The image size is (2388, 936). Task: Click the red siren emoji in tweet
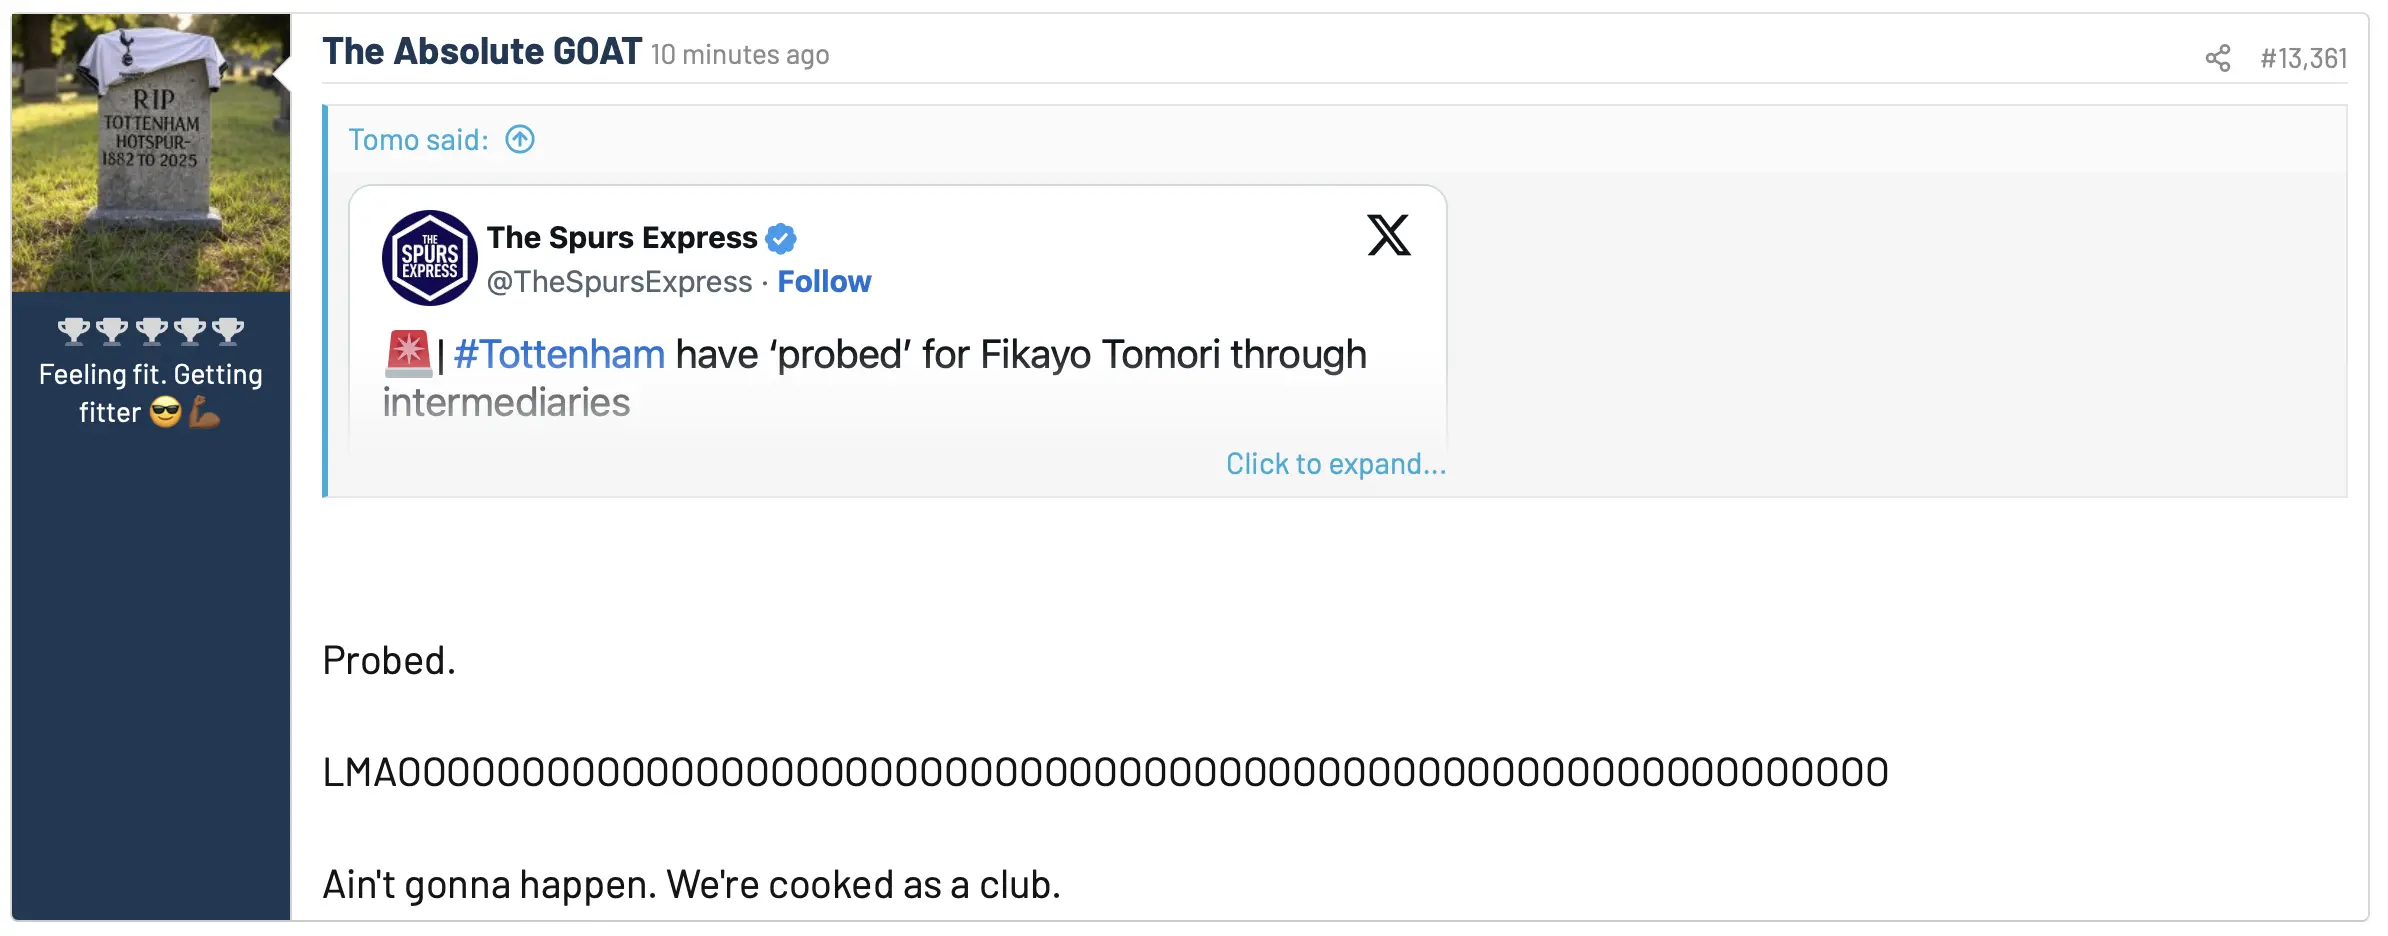[408, 354]
